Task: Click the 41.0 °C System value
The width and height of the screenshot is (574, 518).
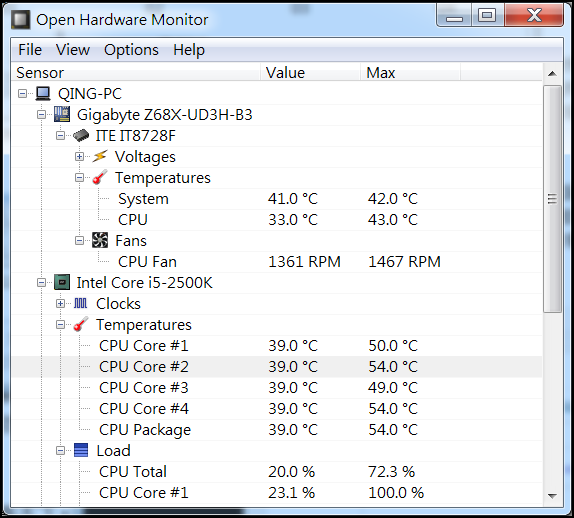Action: [292, 199]
